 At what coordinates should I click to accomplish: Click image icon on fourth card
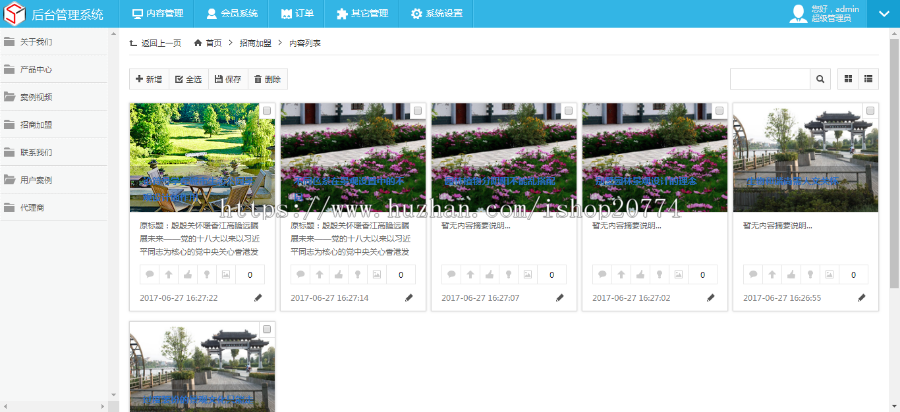point(677,275)
